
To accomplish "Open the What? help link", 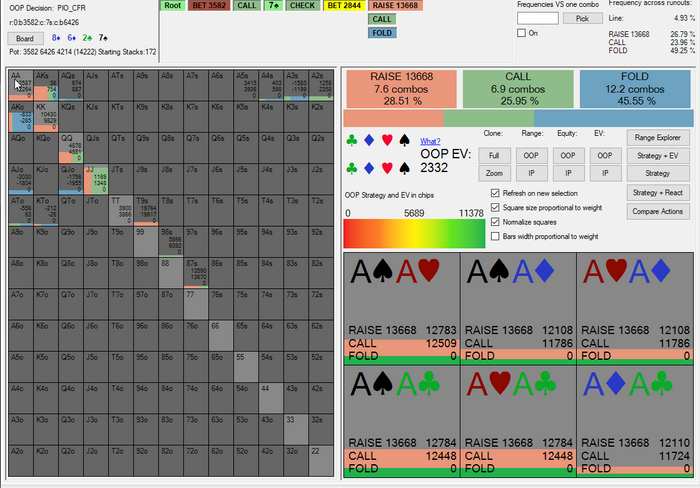I will [x=430, y=141].
